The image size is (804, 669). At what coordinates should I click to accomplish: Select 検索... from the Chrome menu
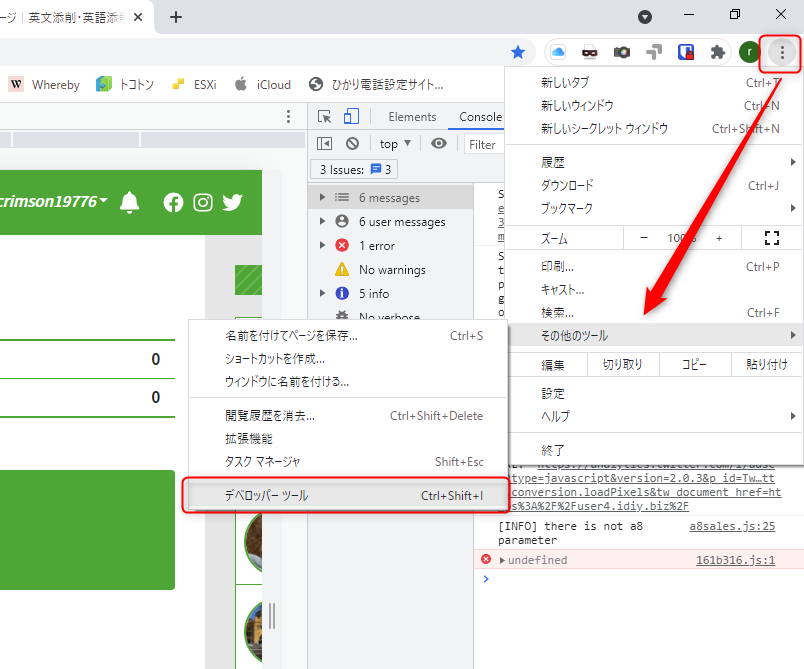click(x=654, y=313)
